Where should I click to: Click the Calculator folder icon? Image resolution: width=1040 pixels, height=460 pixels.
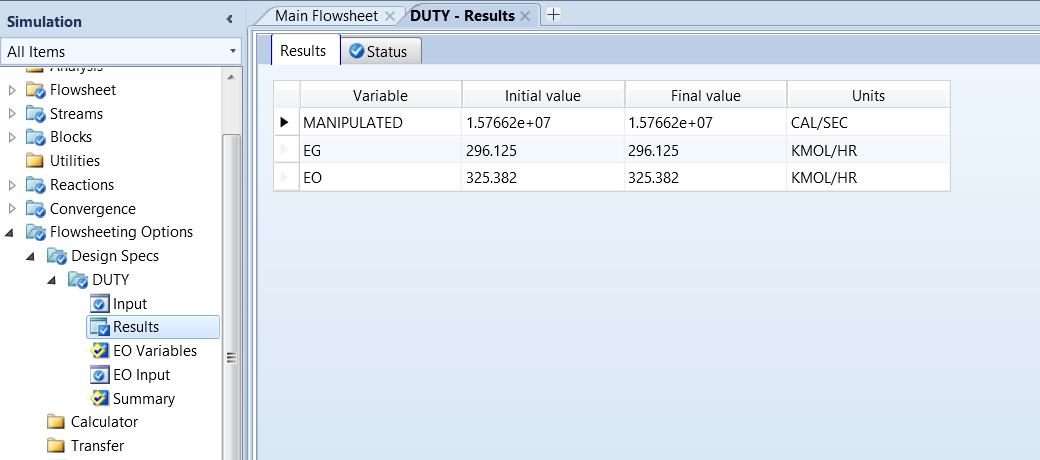coord(57,422)
